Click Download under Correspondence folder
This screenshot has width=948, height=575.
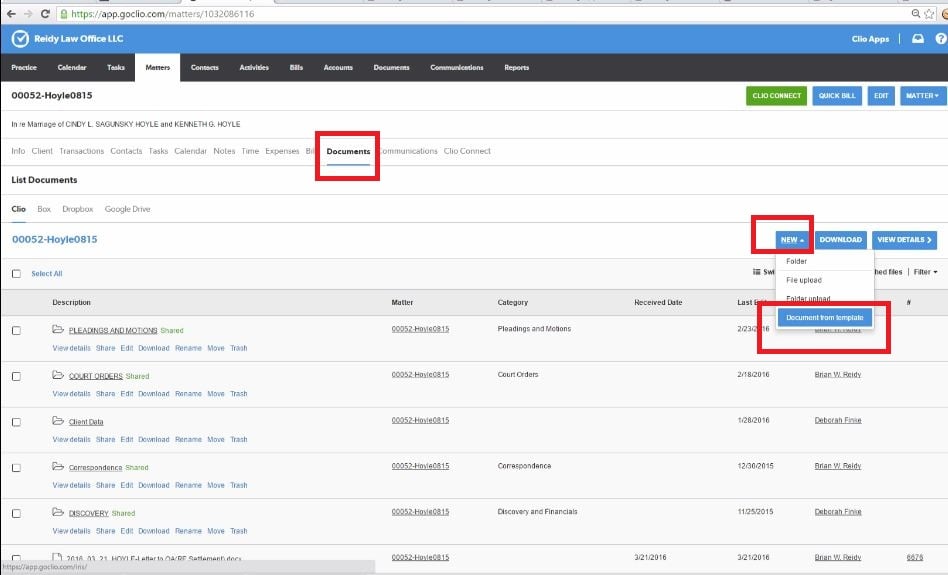(x=154, y=485)
